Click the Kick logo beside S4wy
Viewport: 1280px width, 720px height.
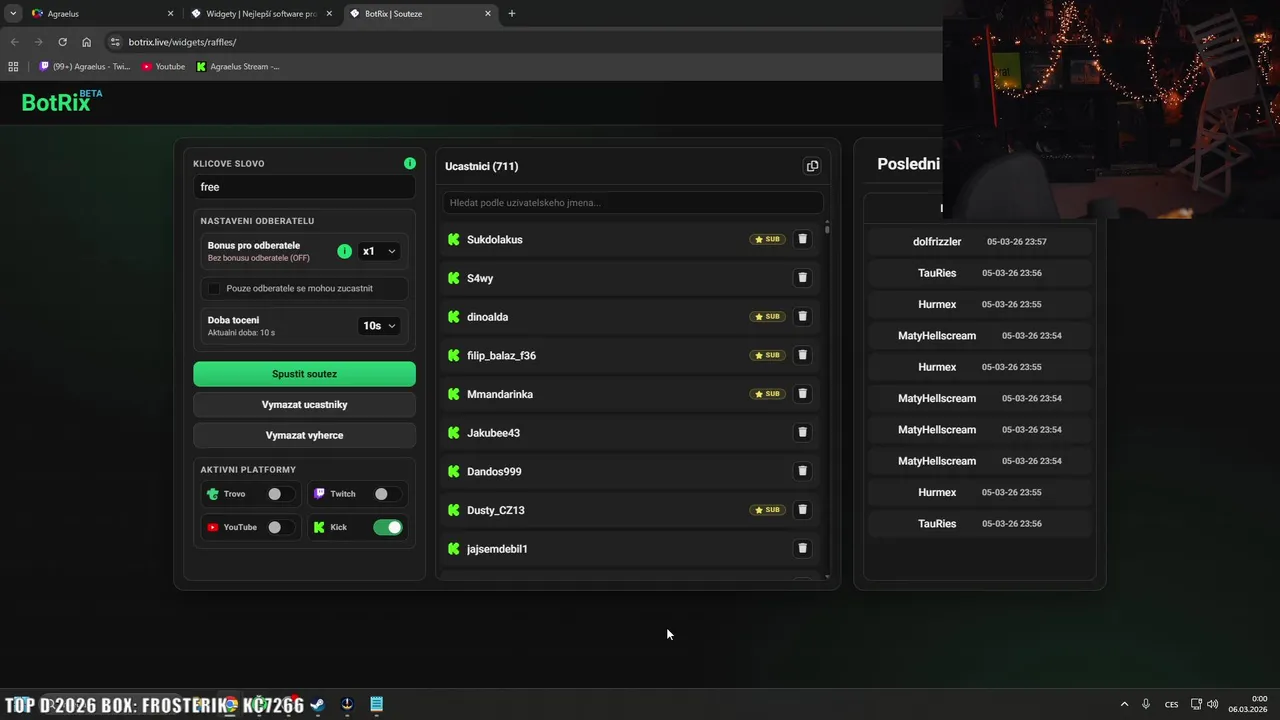(x=454, y=278)
